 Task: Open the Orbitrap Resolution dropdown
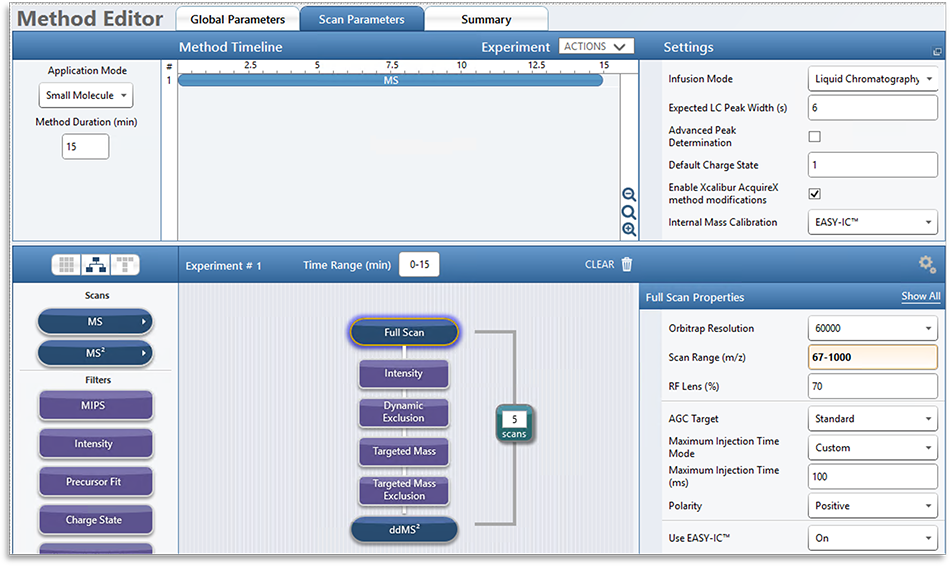click(x=872, y=328)
